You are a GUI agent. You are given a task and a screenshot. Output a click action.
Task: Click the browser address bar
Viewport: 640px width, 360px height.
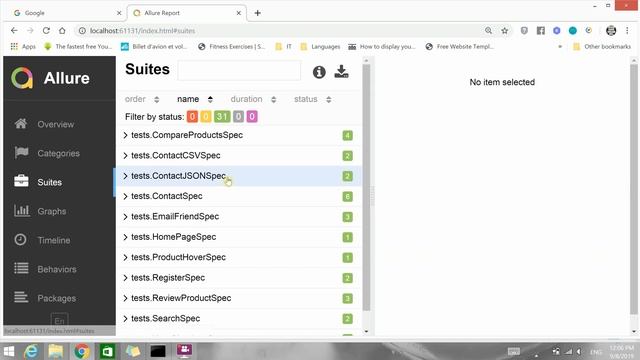(x=282, y=31)
